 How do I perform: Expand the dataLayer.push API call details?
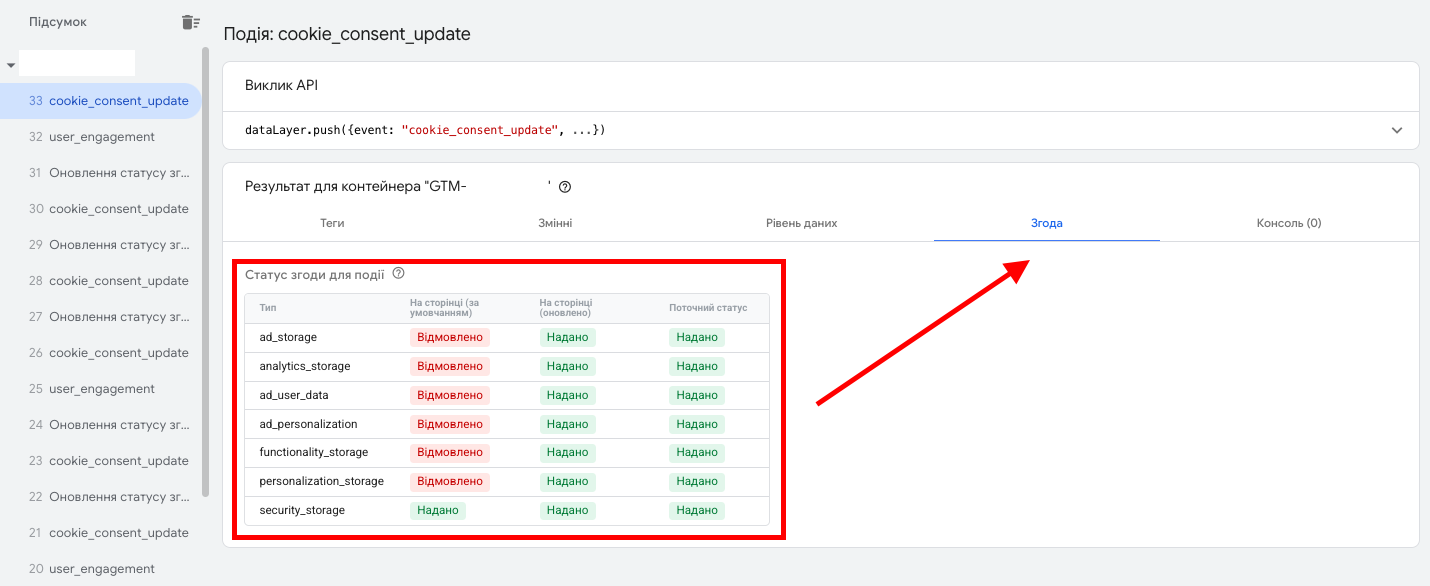coord(1397,131)
